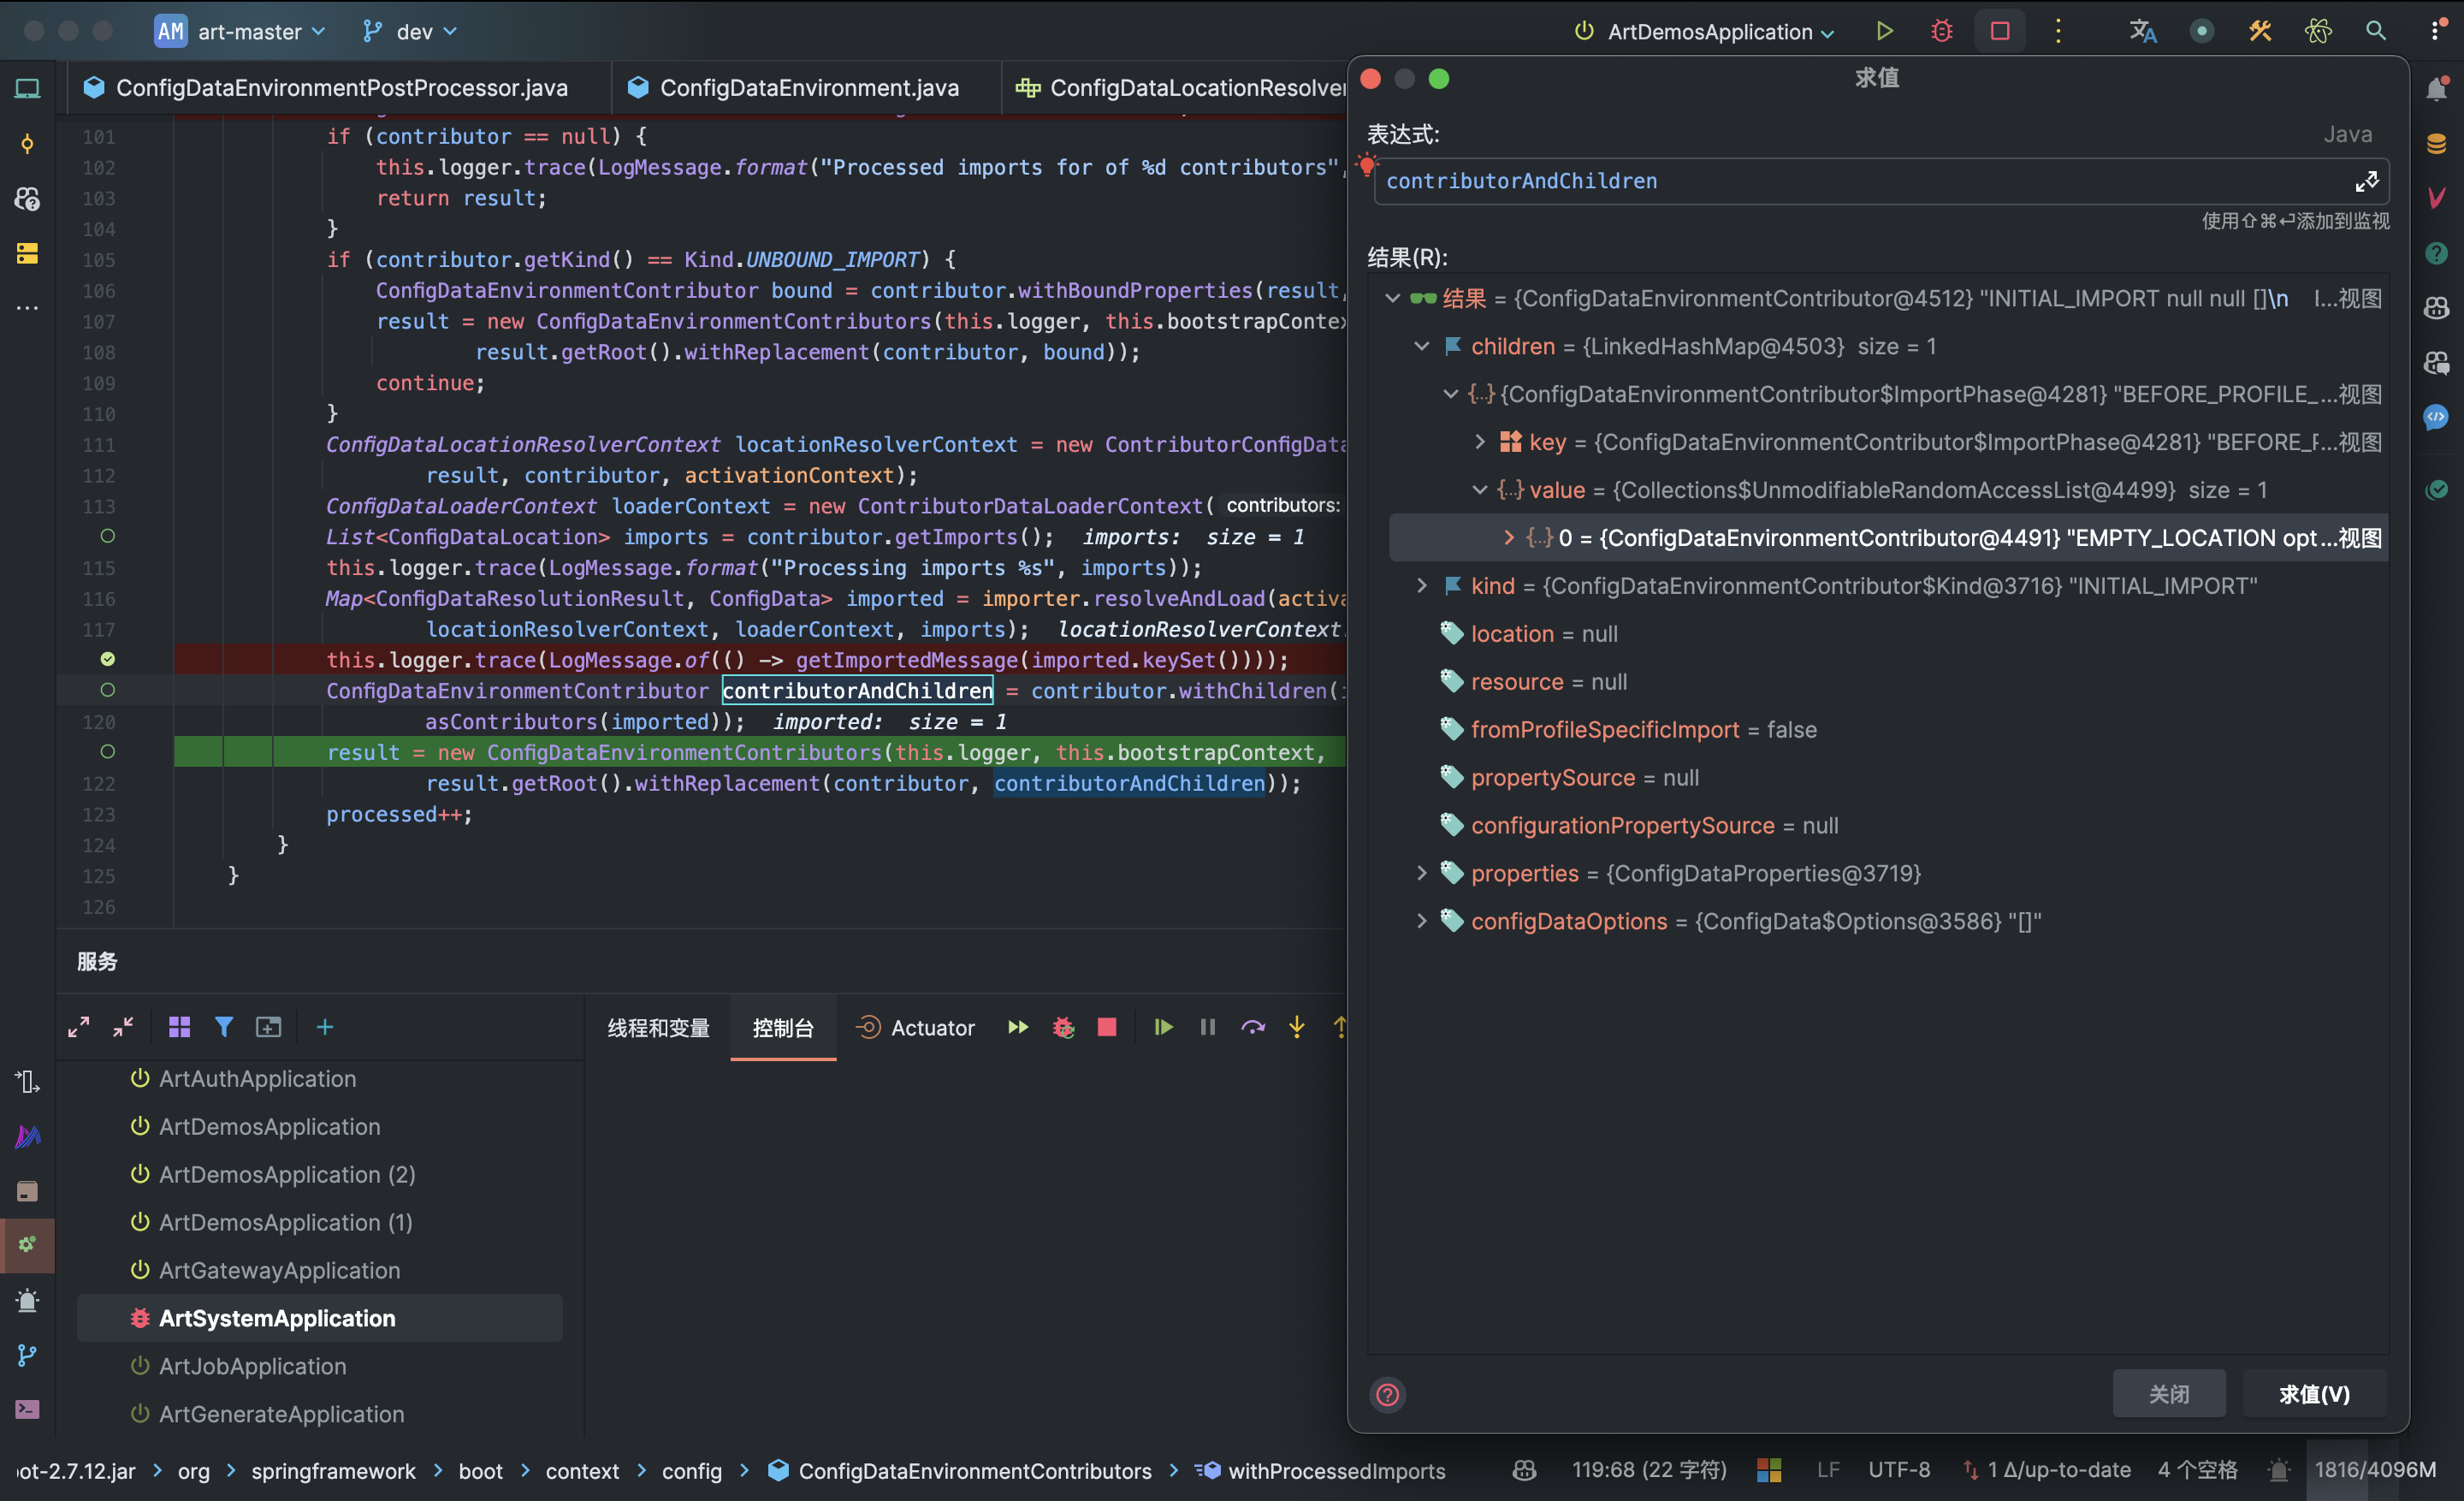Toggle the breakpoint on the highlighted logger.trace line

pos(108,659)
